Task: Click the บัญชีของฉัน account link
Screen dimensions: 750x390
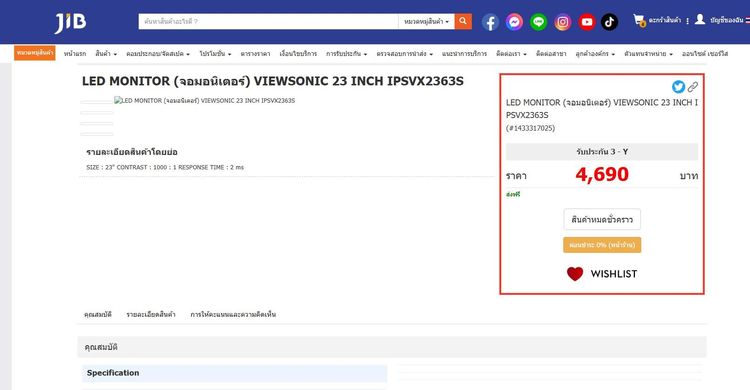Action: 727,20
